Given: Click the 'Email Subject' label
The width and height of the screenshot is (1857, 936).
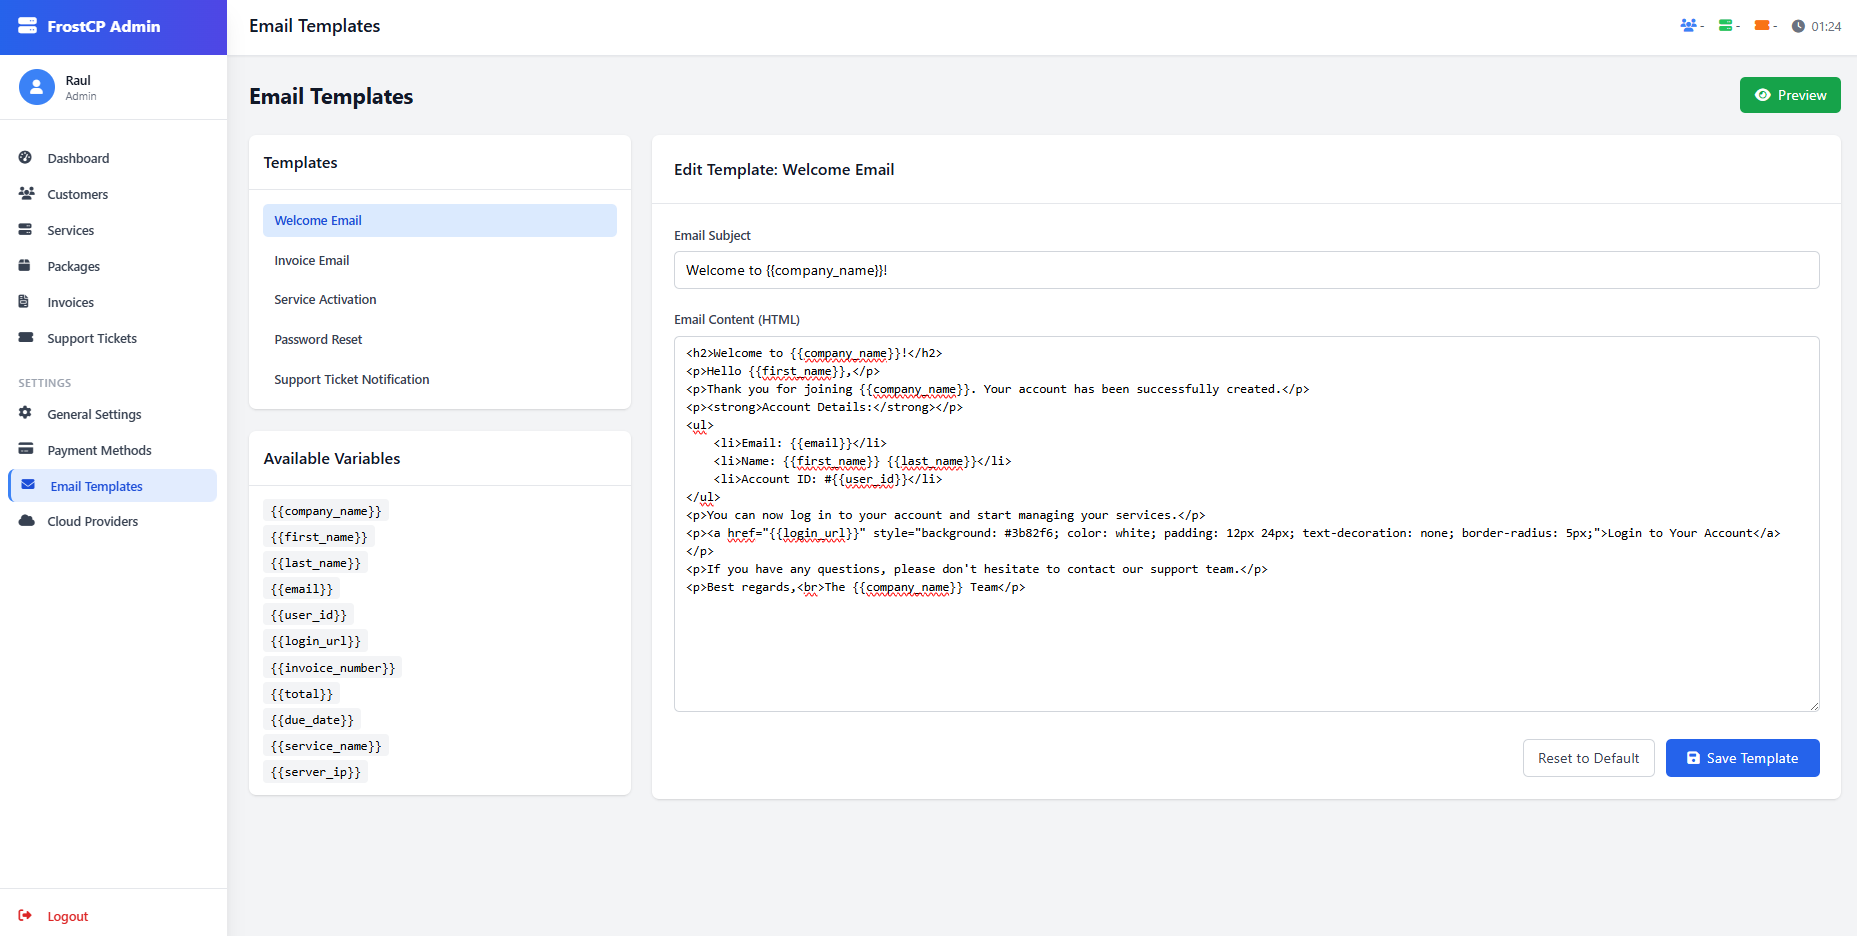Looking at the screenshot, I should coord(712,236).
